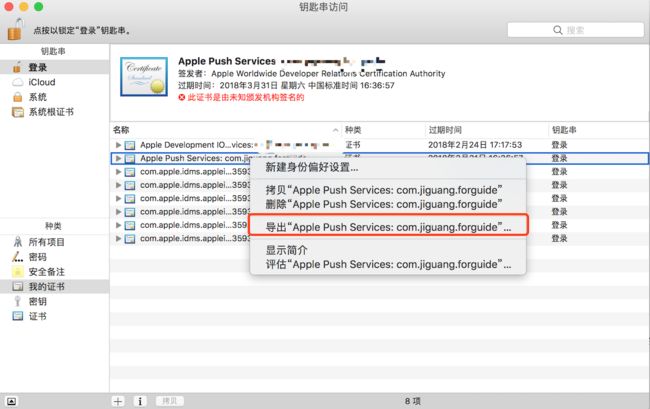650x409 pixels.
Task: Sort by 名称 column header
Action: pos(226,130)
